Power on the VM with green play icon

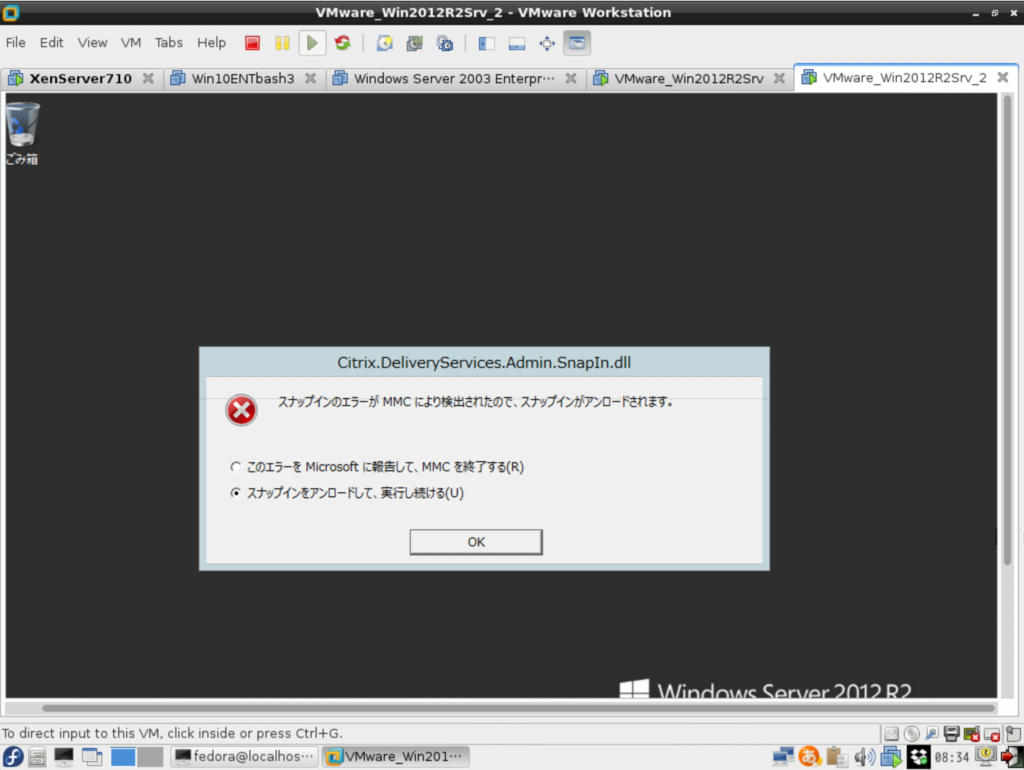pyautogui.click(x=312, y=43)
